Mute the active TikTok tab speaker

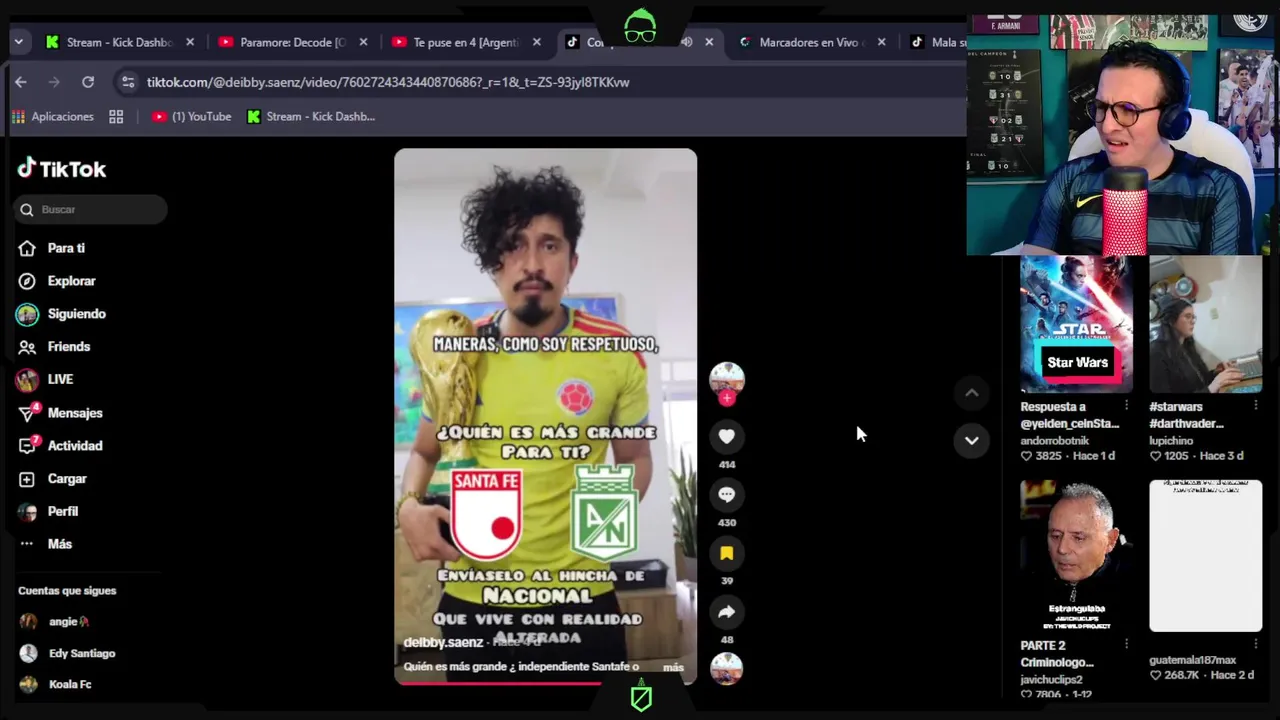(687, 42)
